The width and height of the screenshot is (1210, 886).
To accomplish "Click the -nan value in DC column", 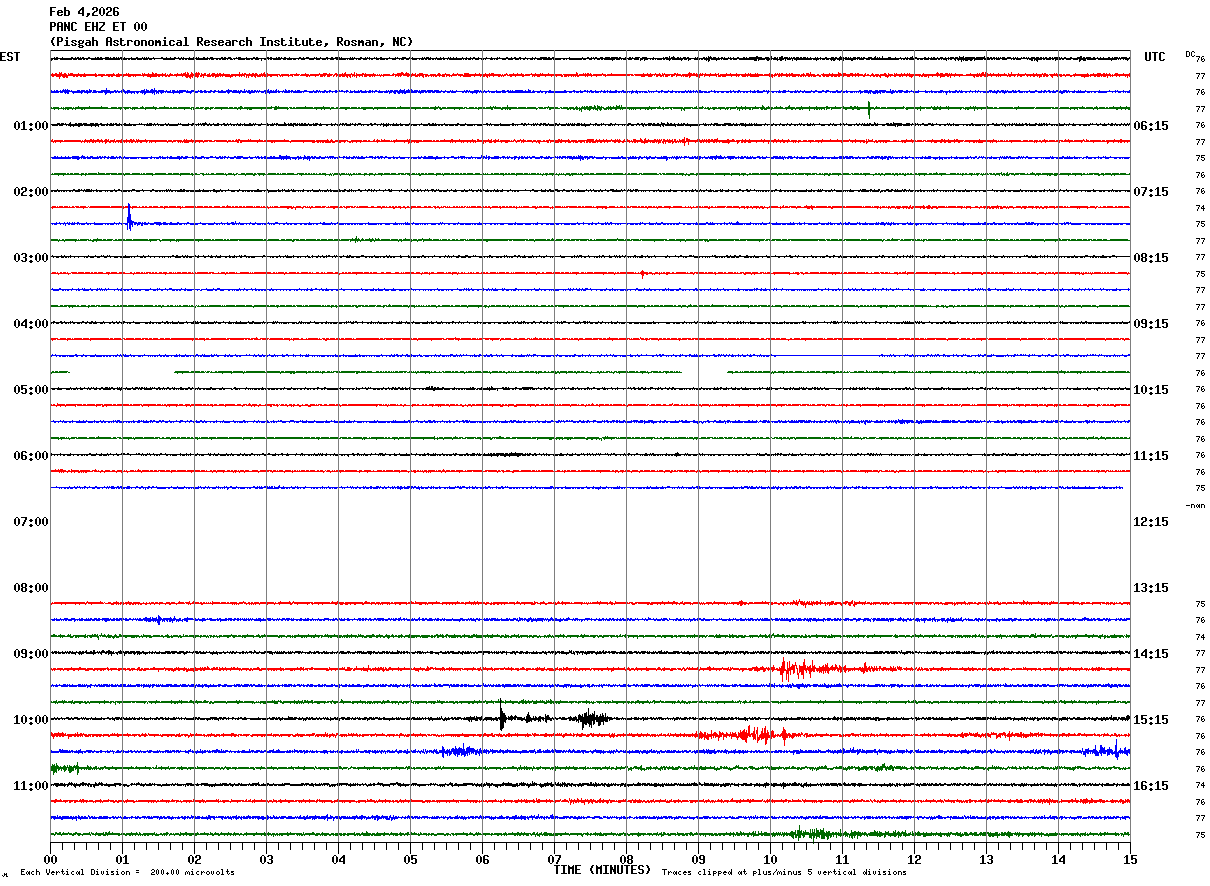I will (1195, 505).
